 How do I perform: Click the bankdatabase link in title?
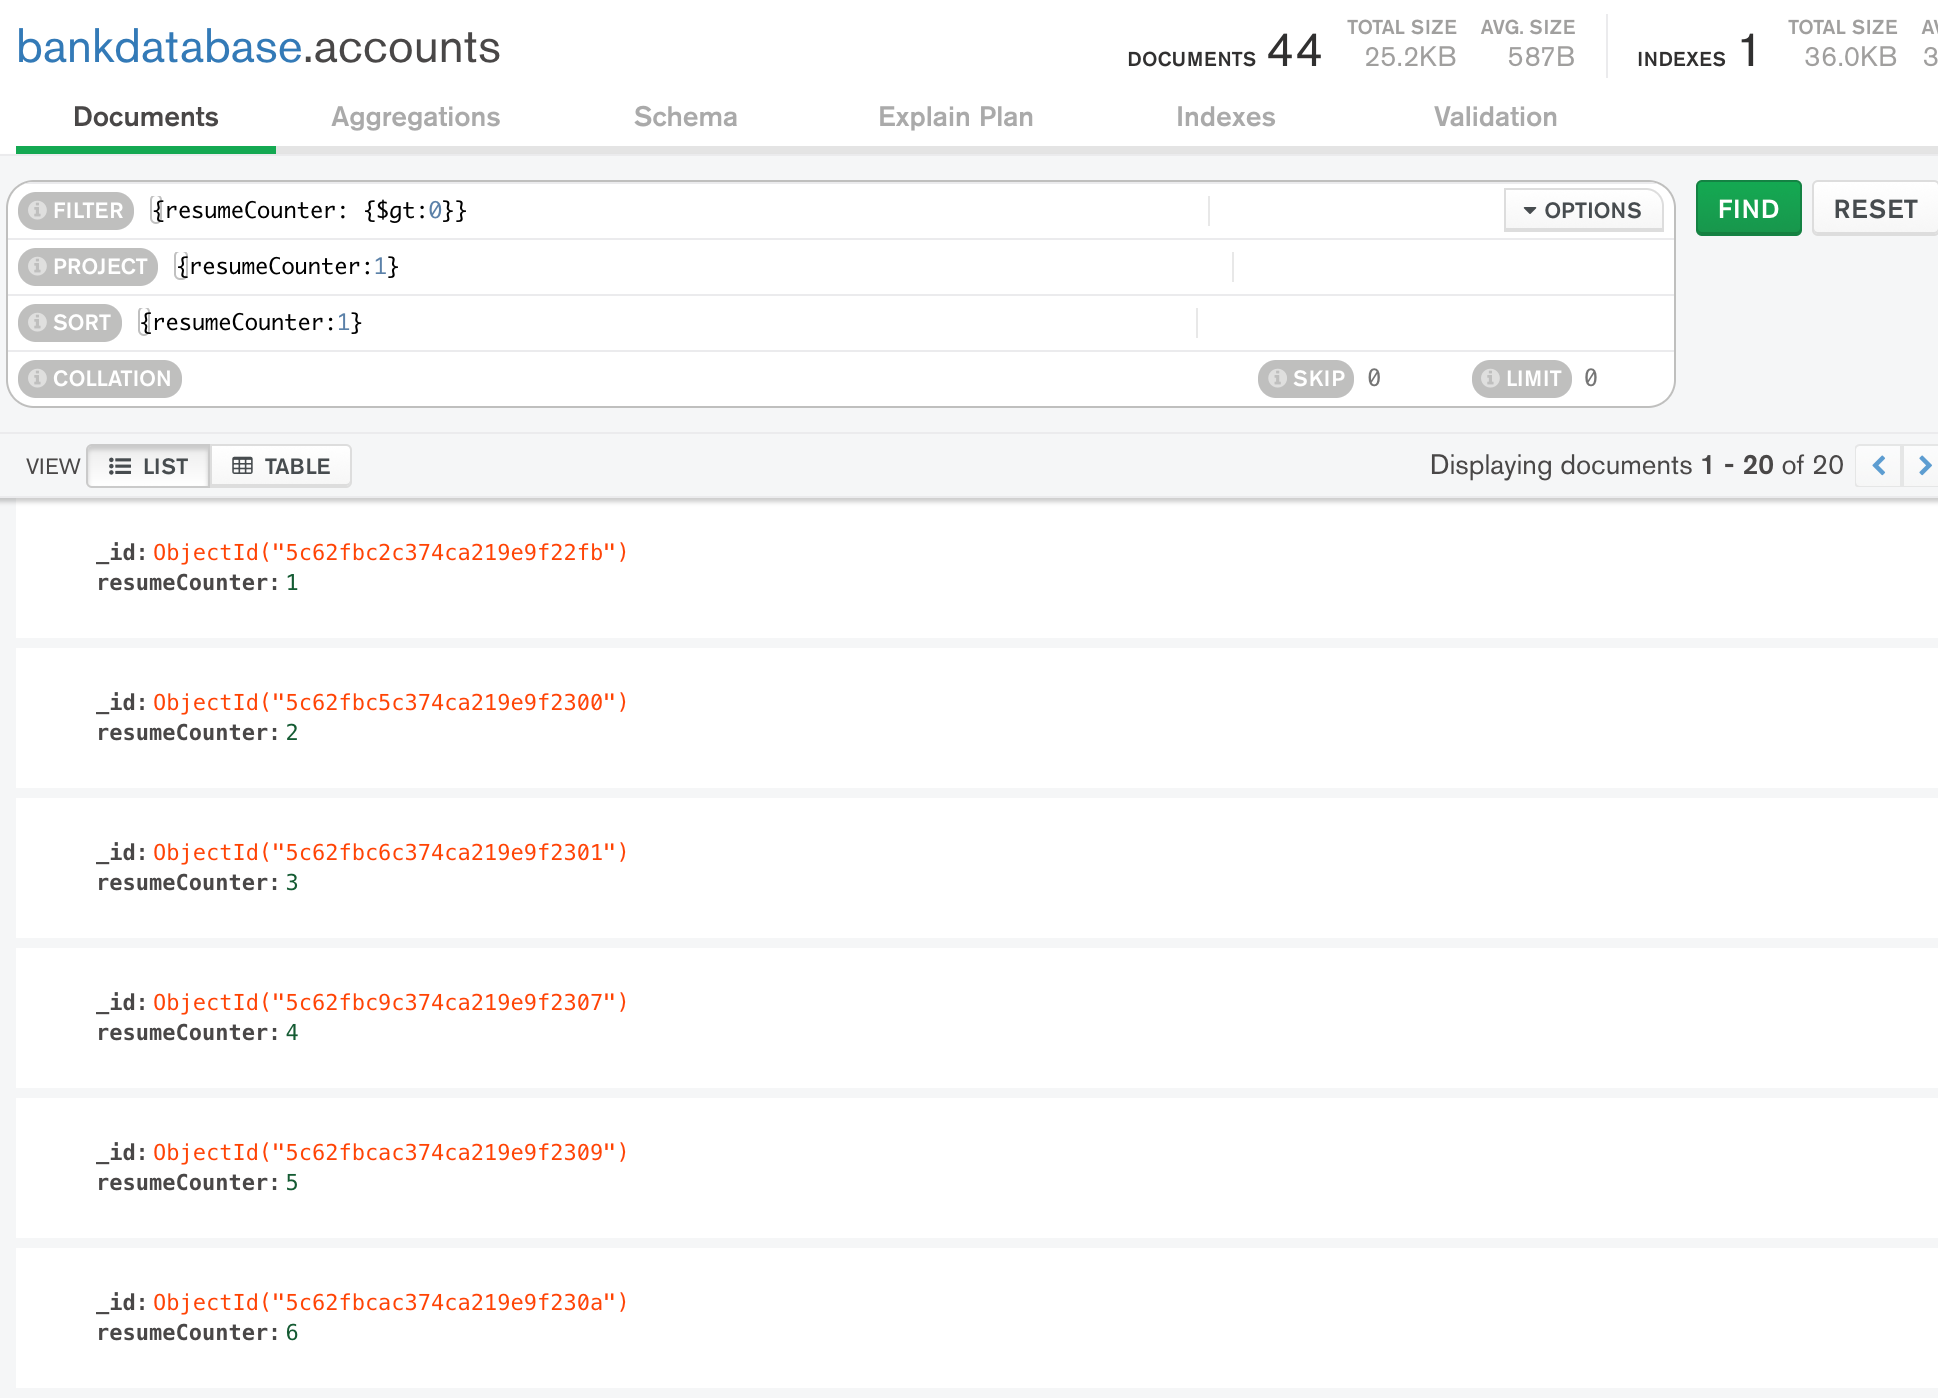click(x=159, y=47)
